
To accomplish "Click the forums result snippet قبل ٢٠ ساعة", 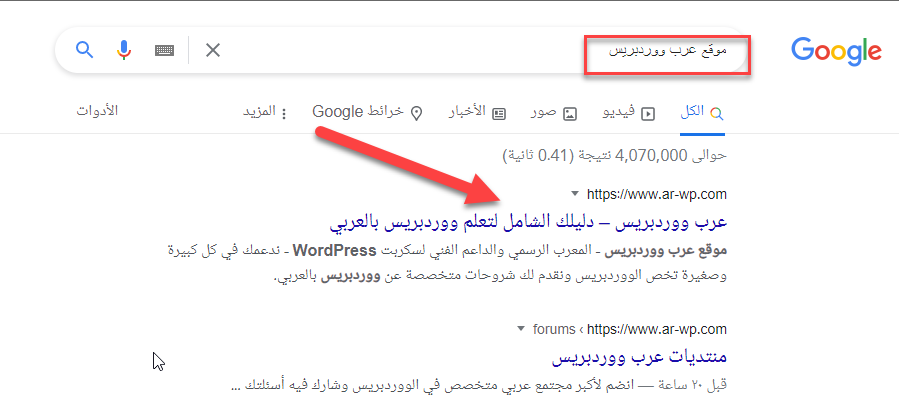I will click(478, 384).
